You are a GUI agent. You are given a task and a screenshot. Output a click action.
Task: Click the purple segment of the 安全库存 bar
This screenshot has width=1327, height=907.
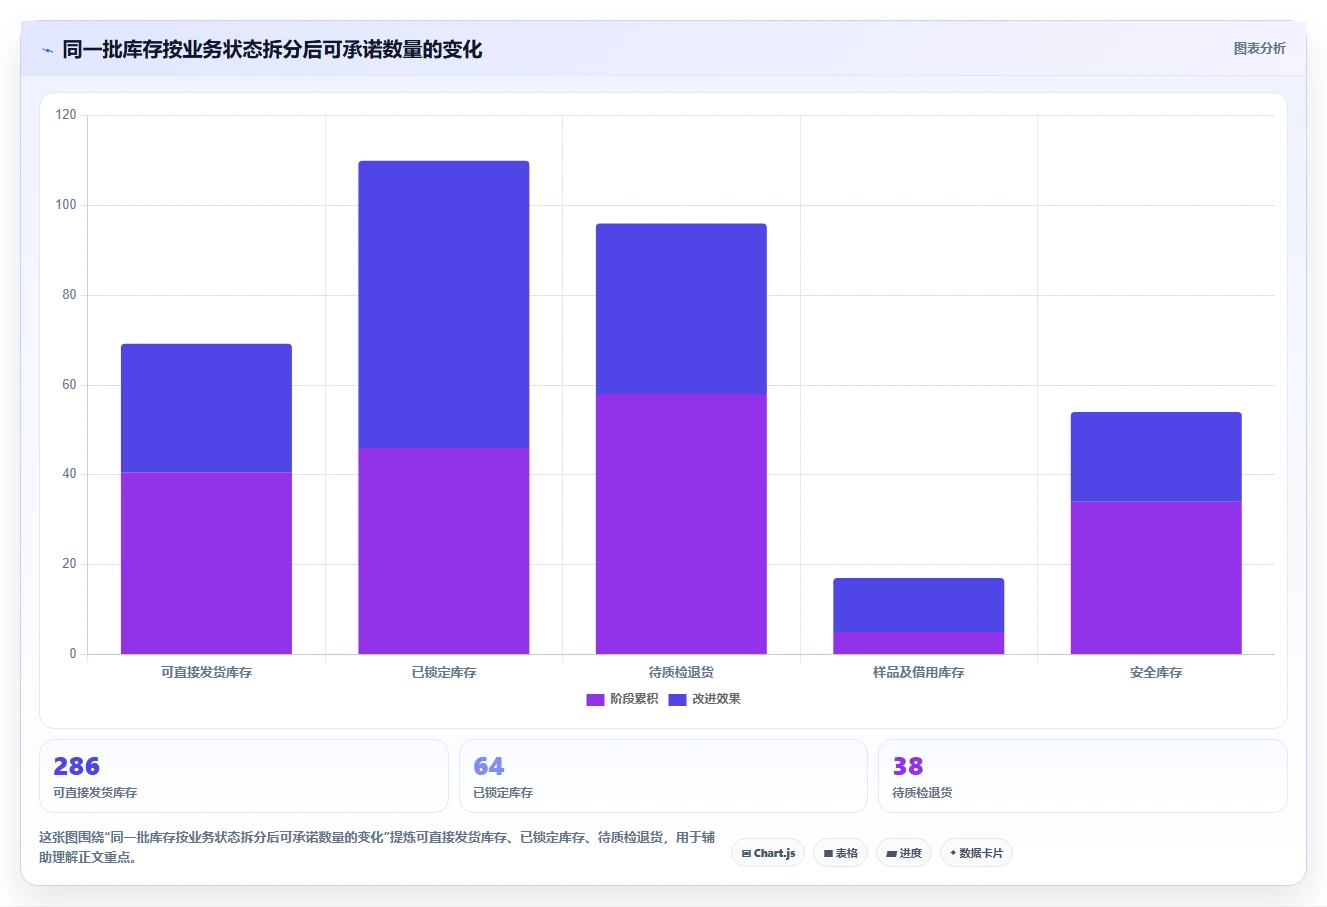(x=1156, y=578)
